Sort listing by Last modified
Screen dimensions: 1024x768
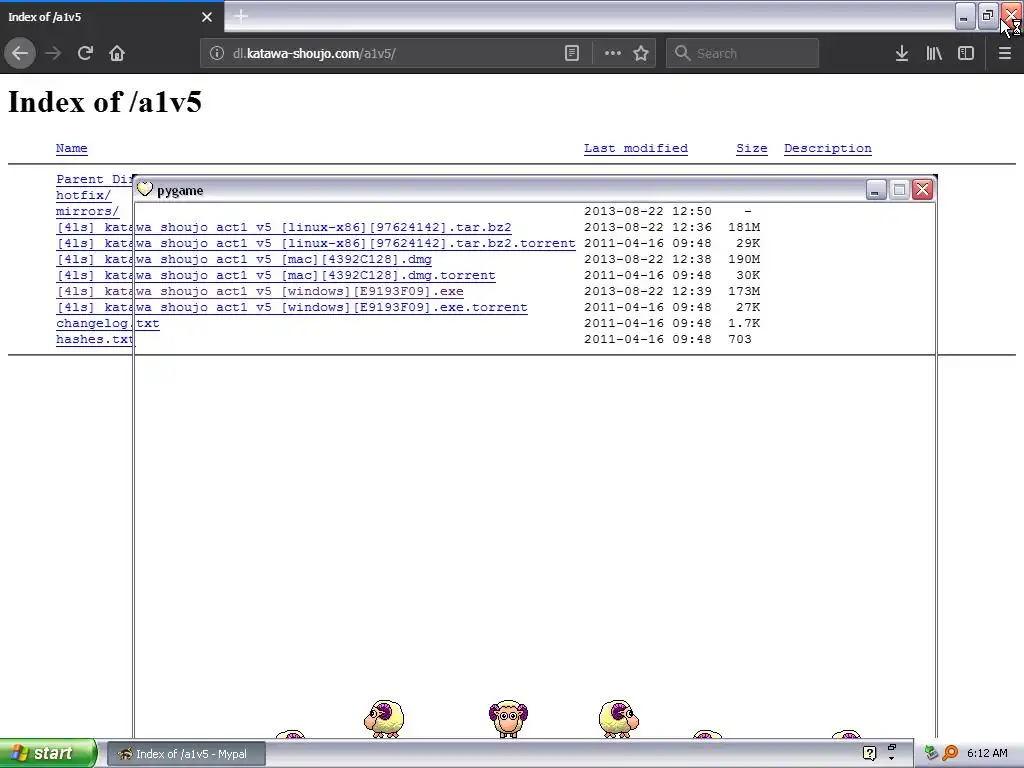[635, 148]
